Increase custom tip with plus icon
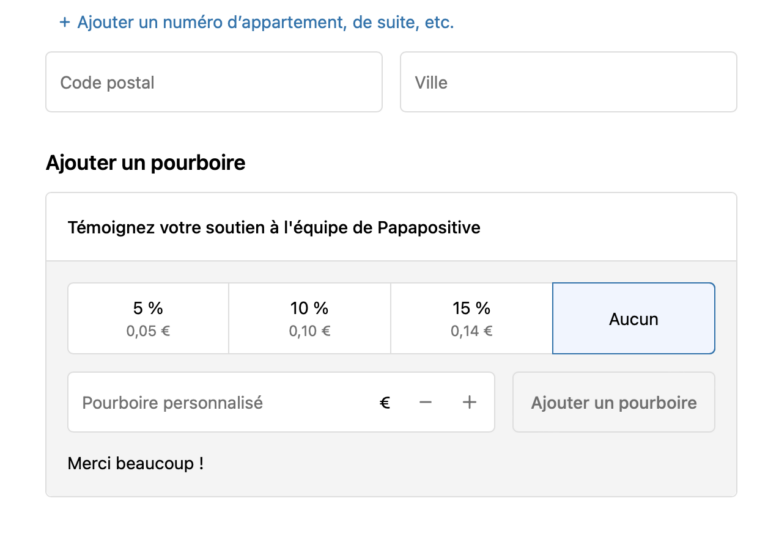Image resolution: width=768 pixels, height=534 pixels. click(469, 402)
